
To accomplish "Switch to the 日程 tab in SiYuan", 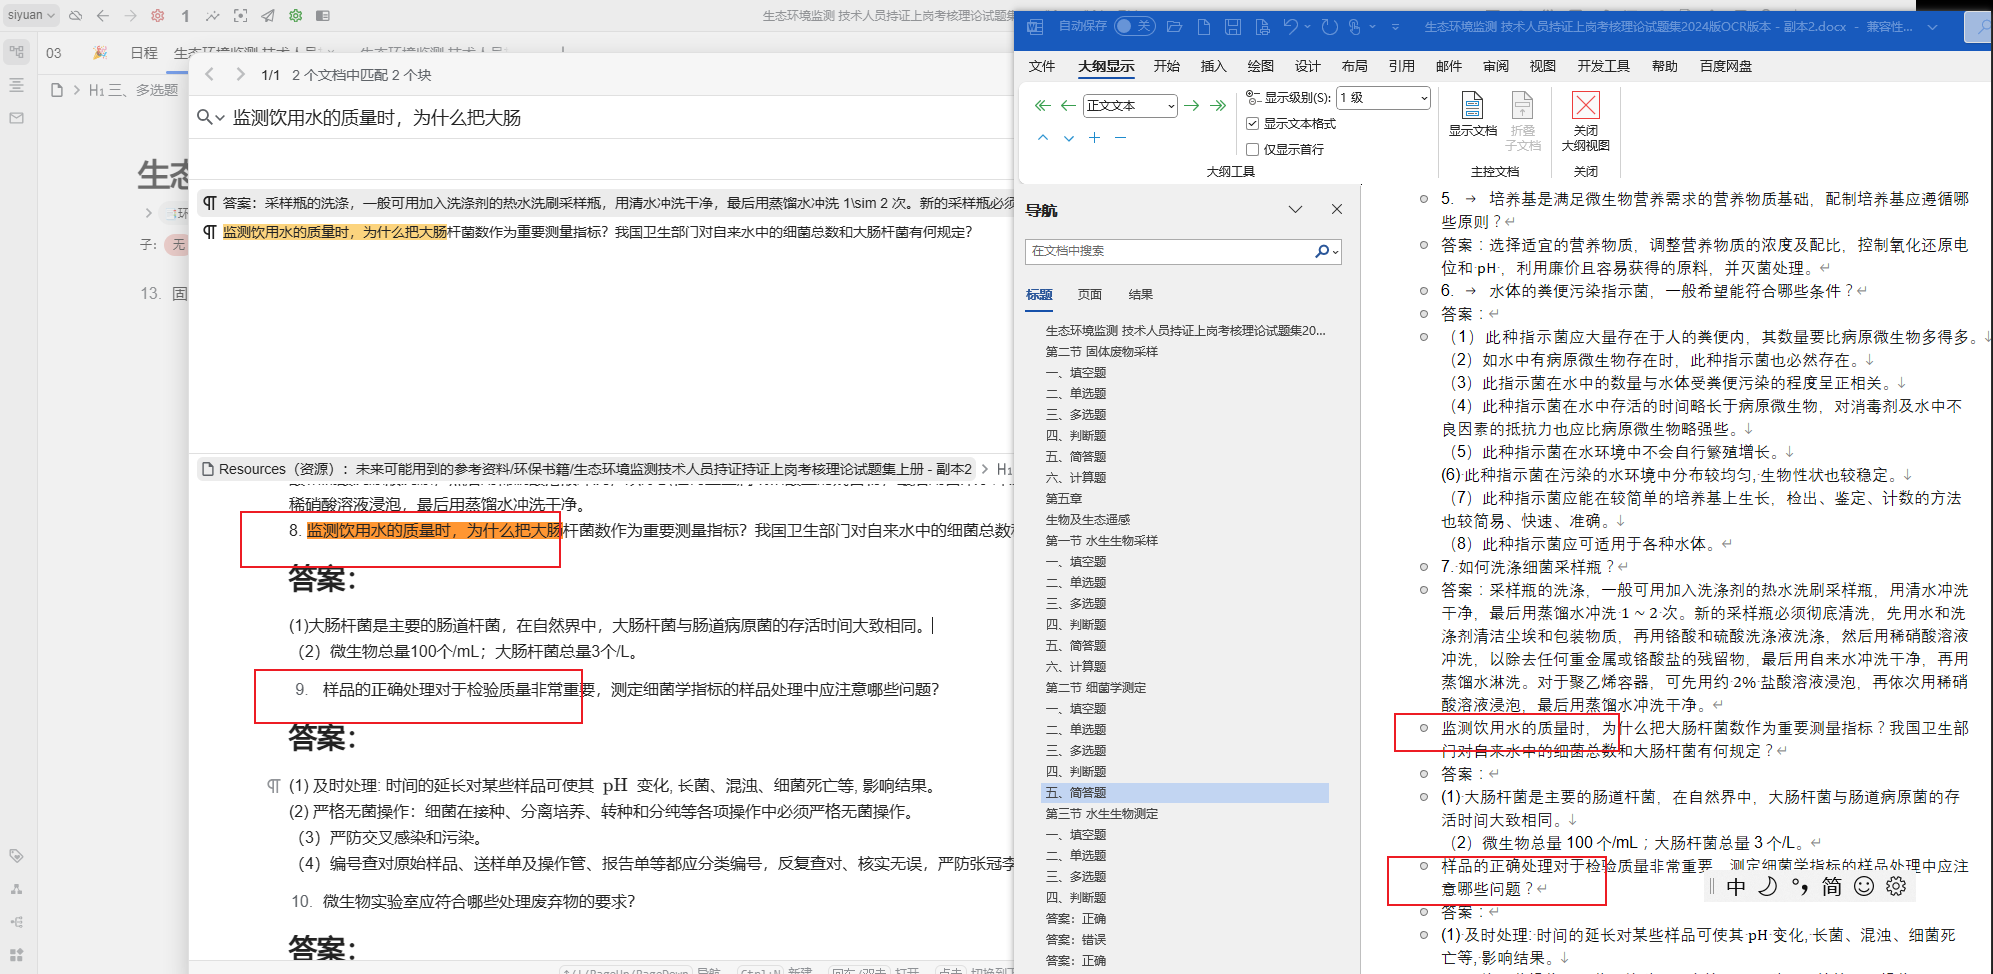I will coord(144,53).
